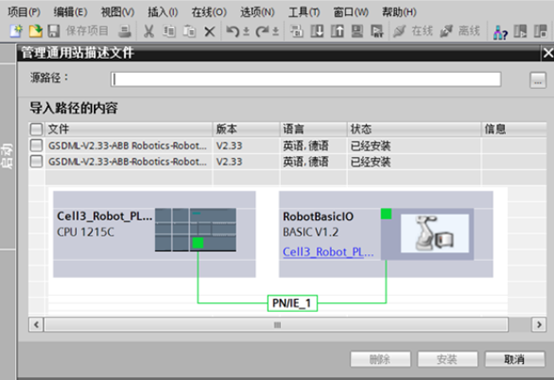Click the Paste toolbar icon
Viewport: 554px width, 380px height.
point(190,31)
